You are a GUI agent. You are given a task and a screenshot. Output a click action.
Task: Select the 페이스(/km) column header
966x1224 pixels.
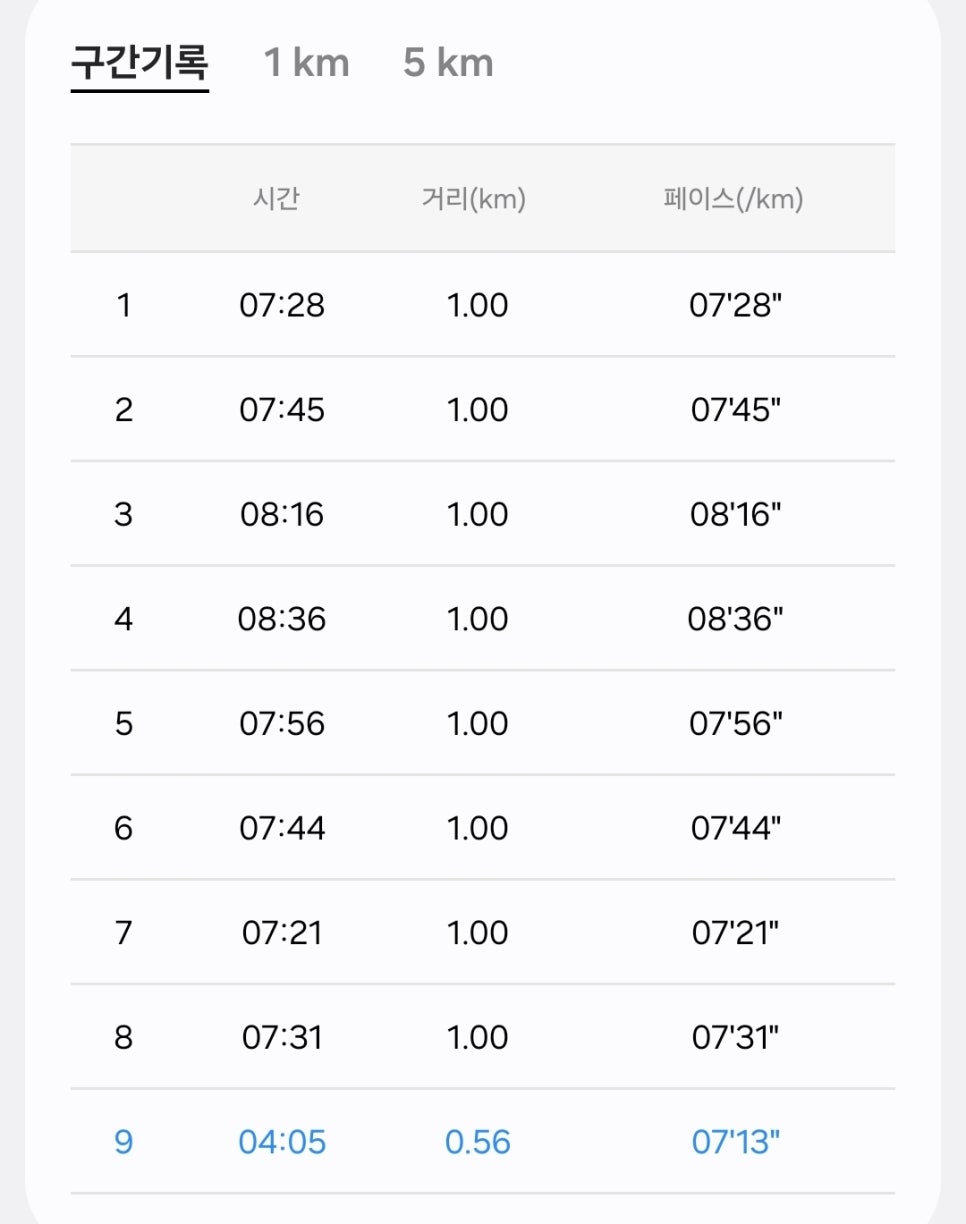[x=733, y=199]
